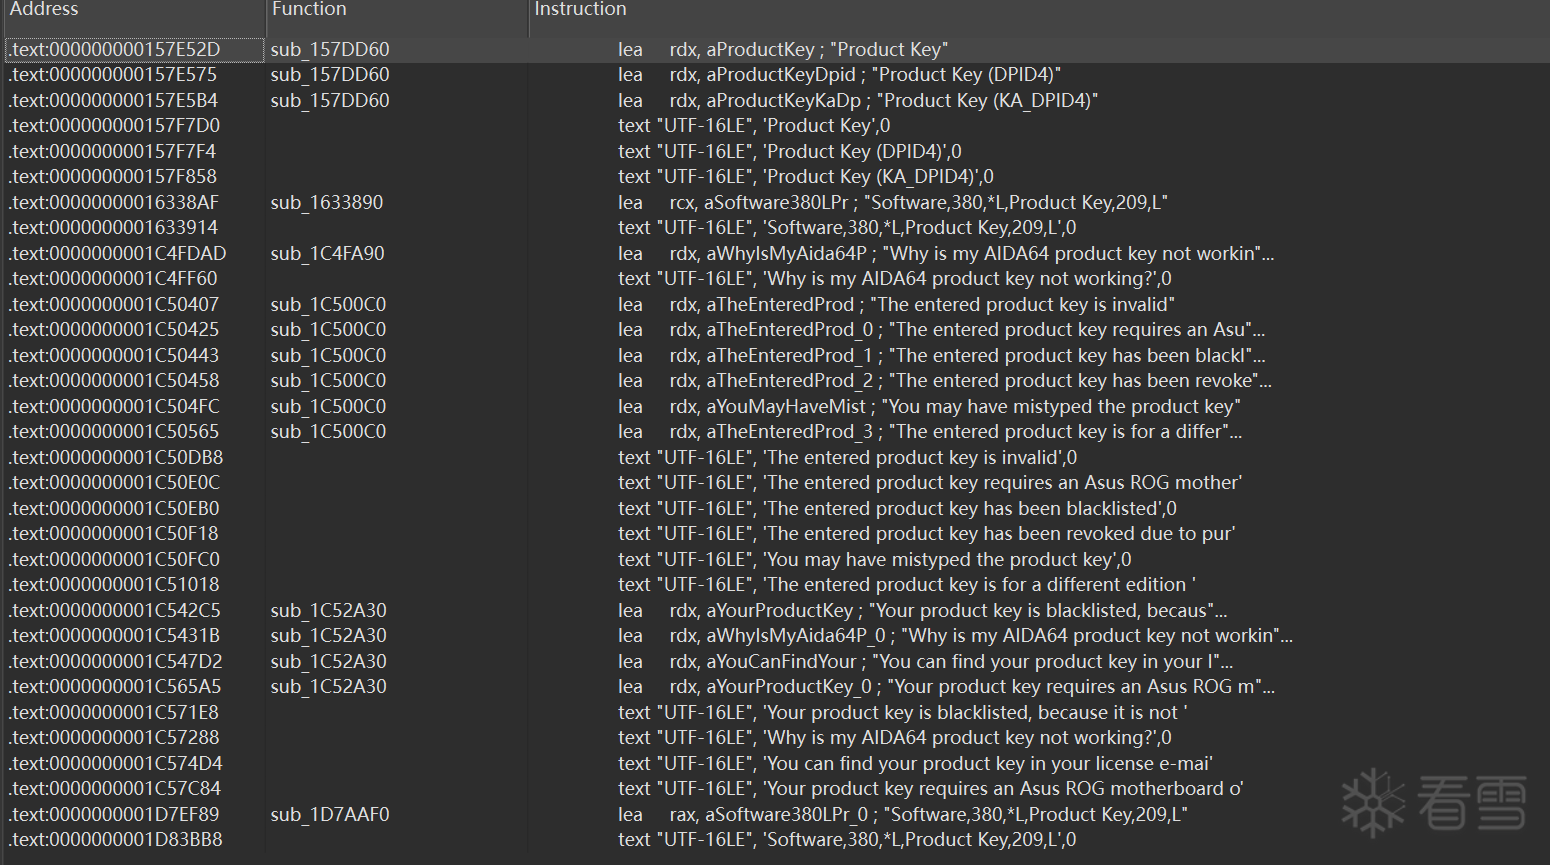Viewport: 1550px width, 865px height.
Task: Select the row at address 1C4FF60
Action: (113, 279)
